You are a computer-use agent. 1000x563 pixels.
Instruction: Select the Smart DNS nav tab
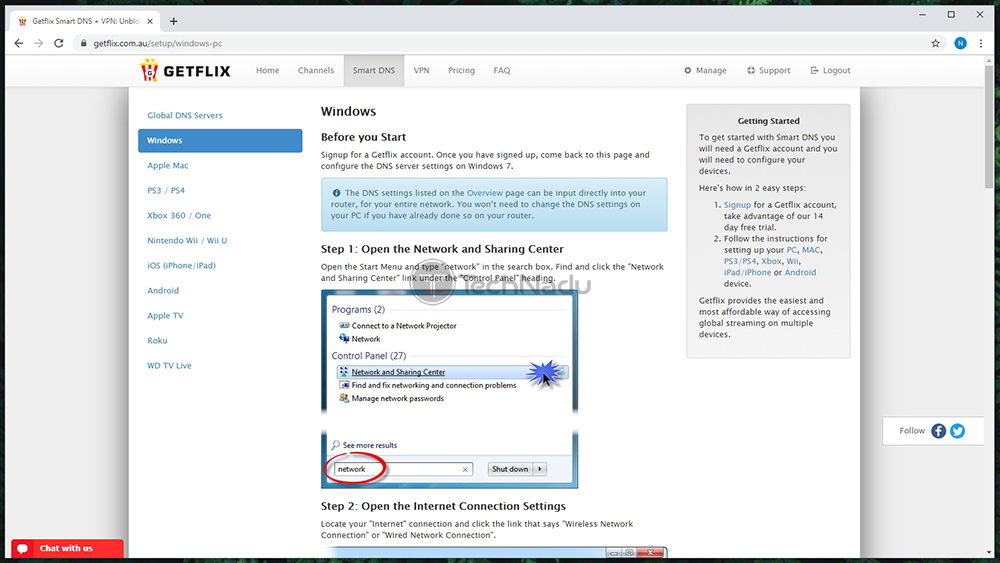tap(374, 71)
